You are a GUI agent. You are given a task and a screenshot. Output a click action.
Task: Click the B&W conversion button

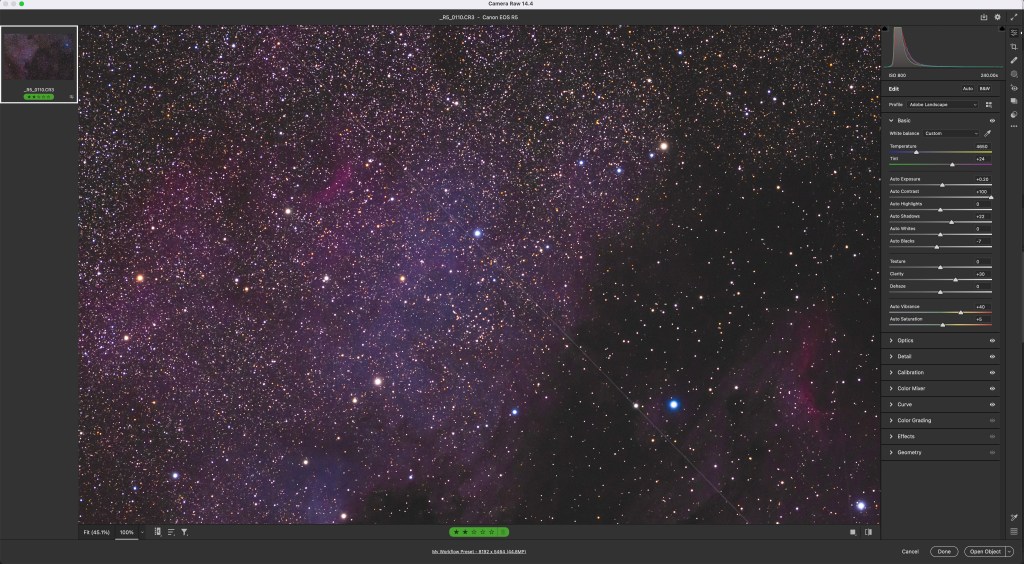click(984, 89)
